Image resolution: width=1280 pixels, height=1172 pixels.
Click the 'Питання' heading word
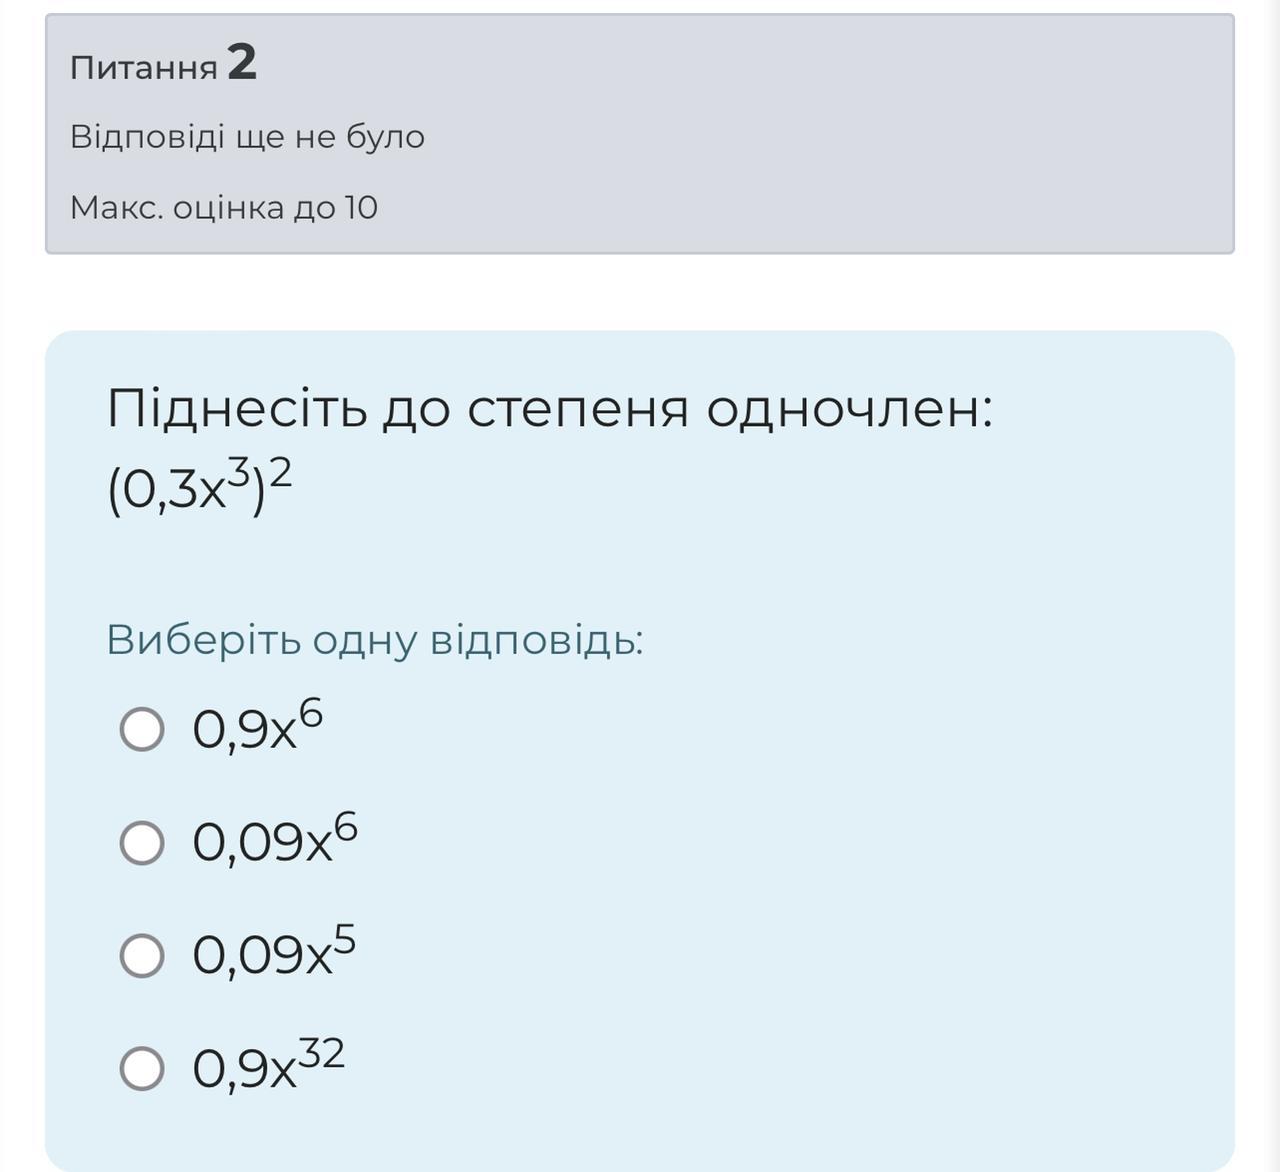(x=144, y=68)
